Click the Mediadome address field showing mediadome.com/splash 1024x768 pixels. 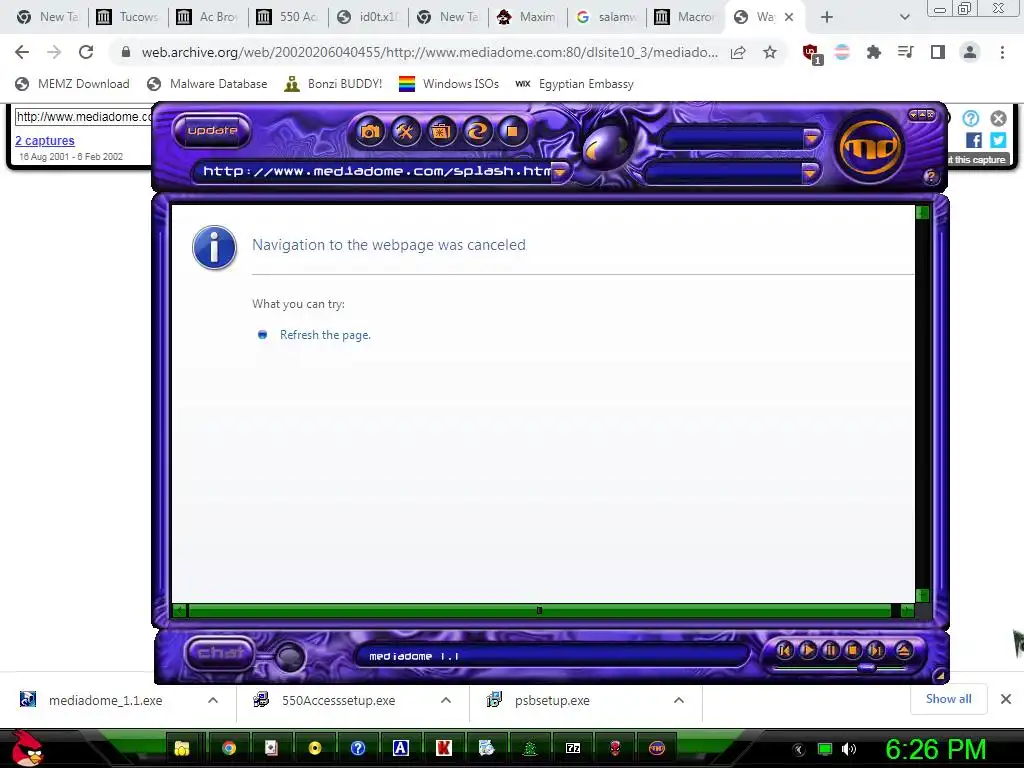375,172
